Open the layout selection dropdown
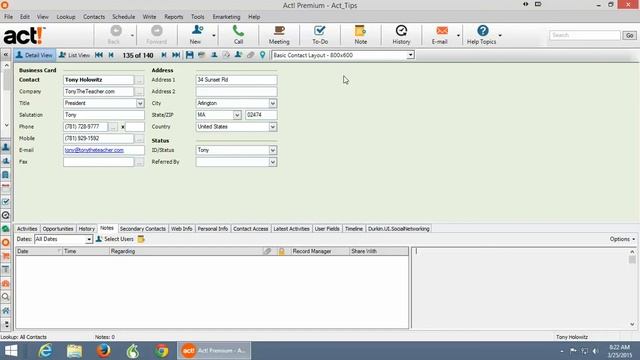The width and height of the screenshot is (640, 360). (410, 55)
